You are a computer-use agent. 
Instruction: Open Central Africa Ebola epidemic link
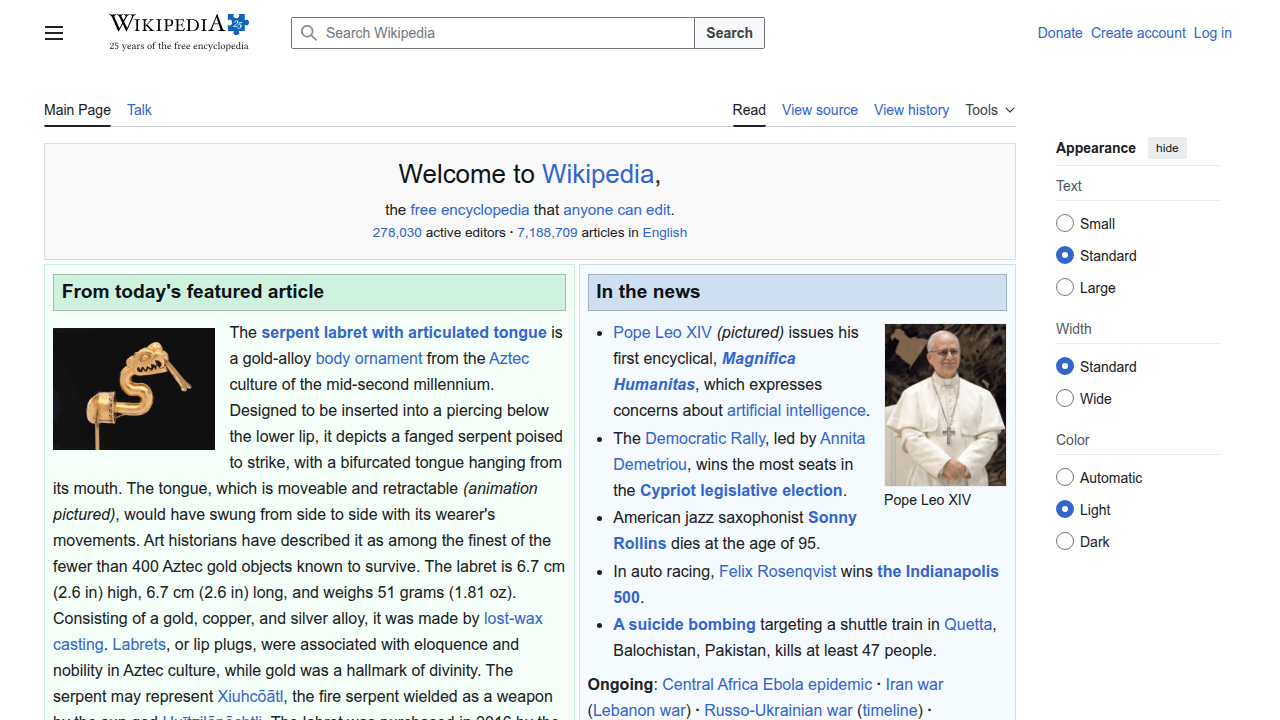pyautogui.click(x=767, y=684)
